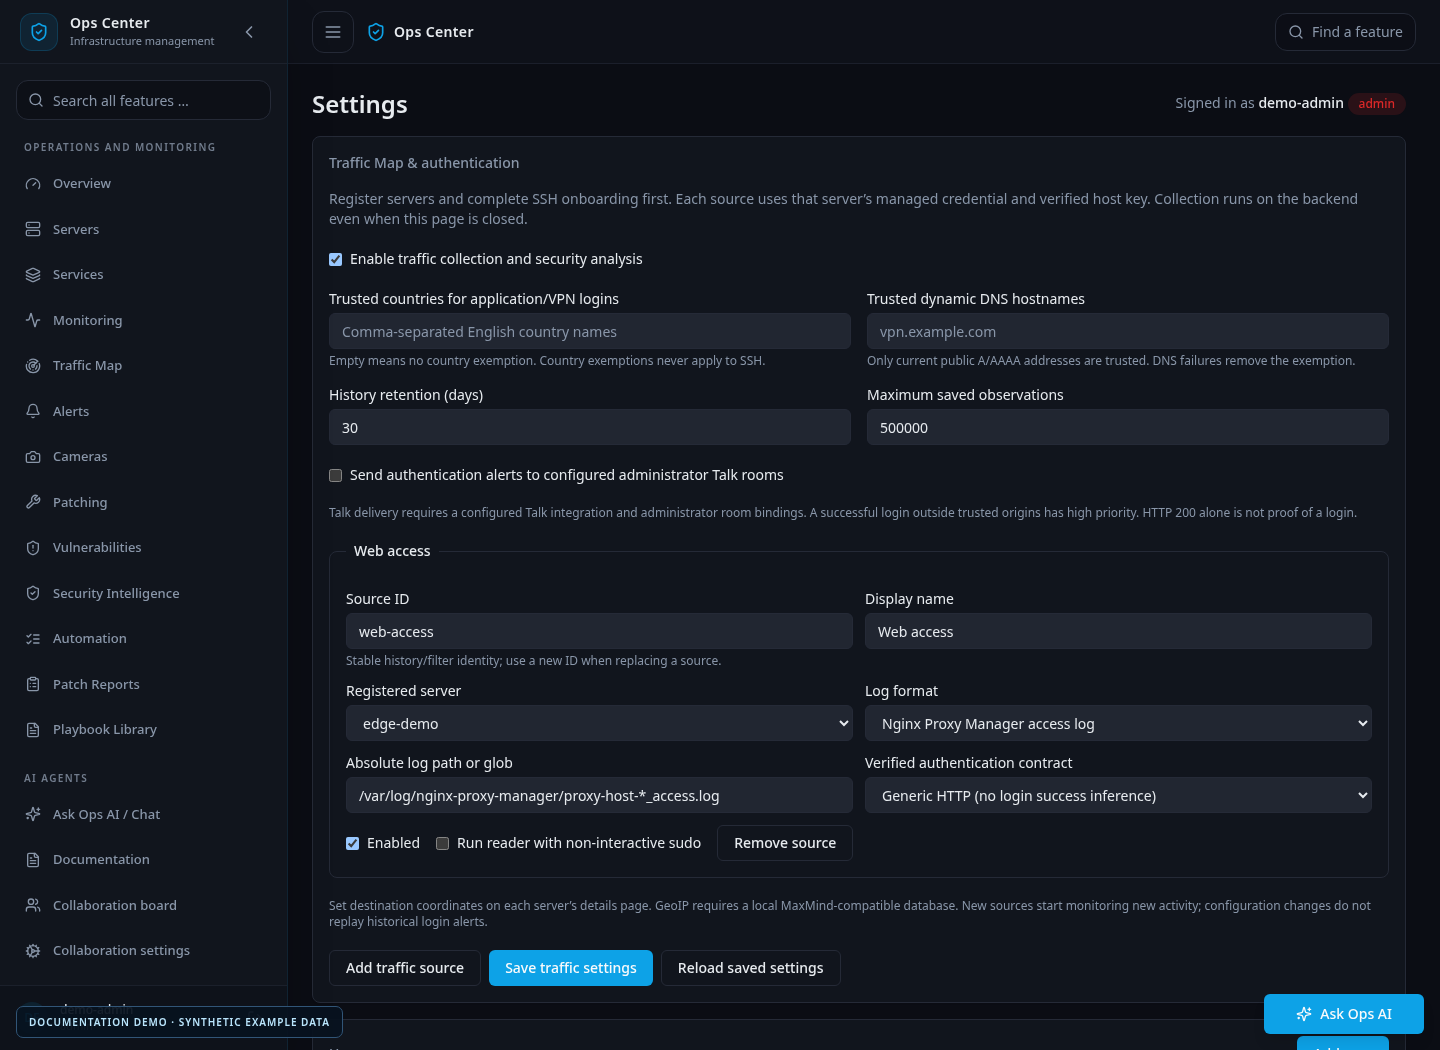Toggle Enable traffic collection and security analysis
The width and height of the screenshot is (1440, 1050).
click(x=336, y=260)
